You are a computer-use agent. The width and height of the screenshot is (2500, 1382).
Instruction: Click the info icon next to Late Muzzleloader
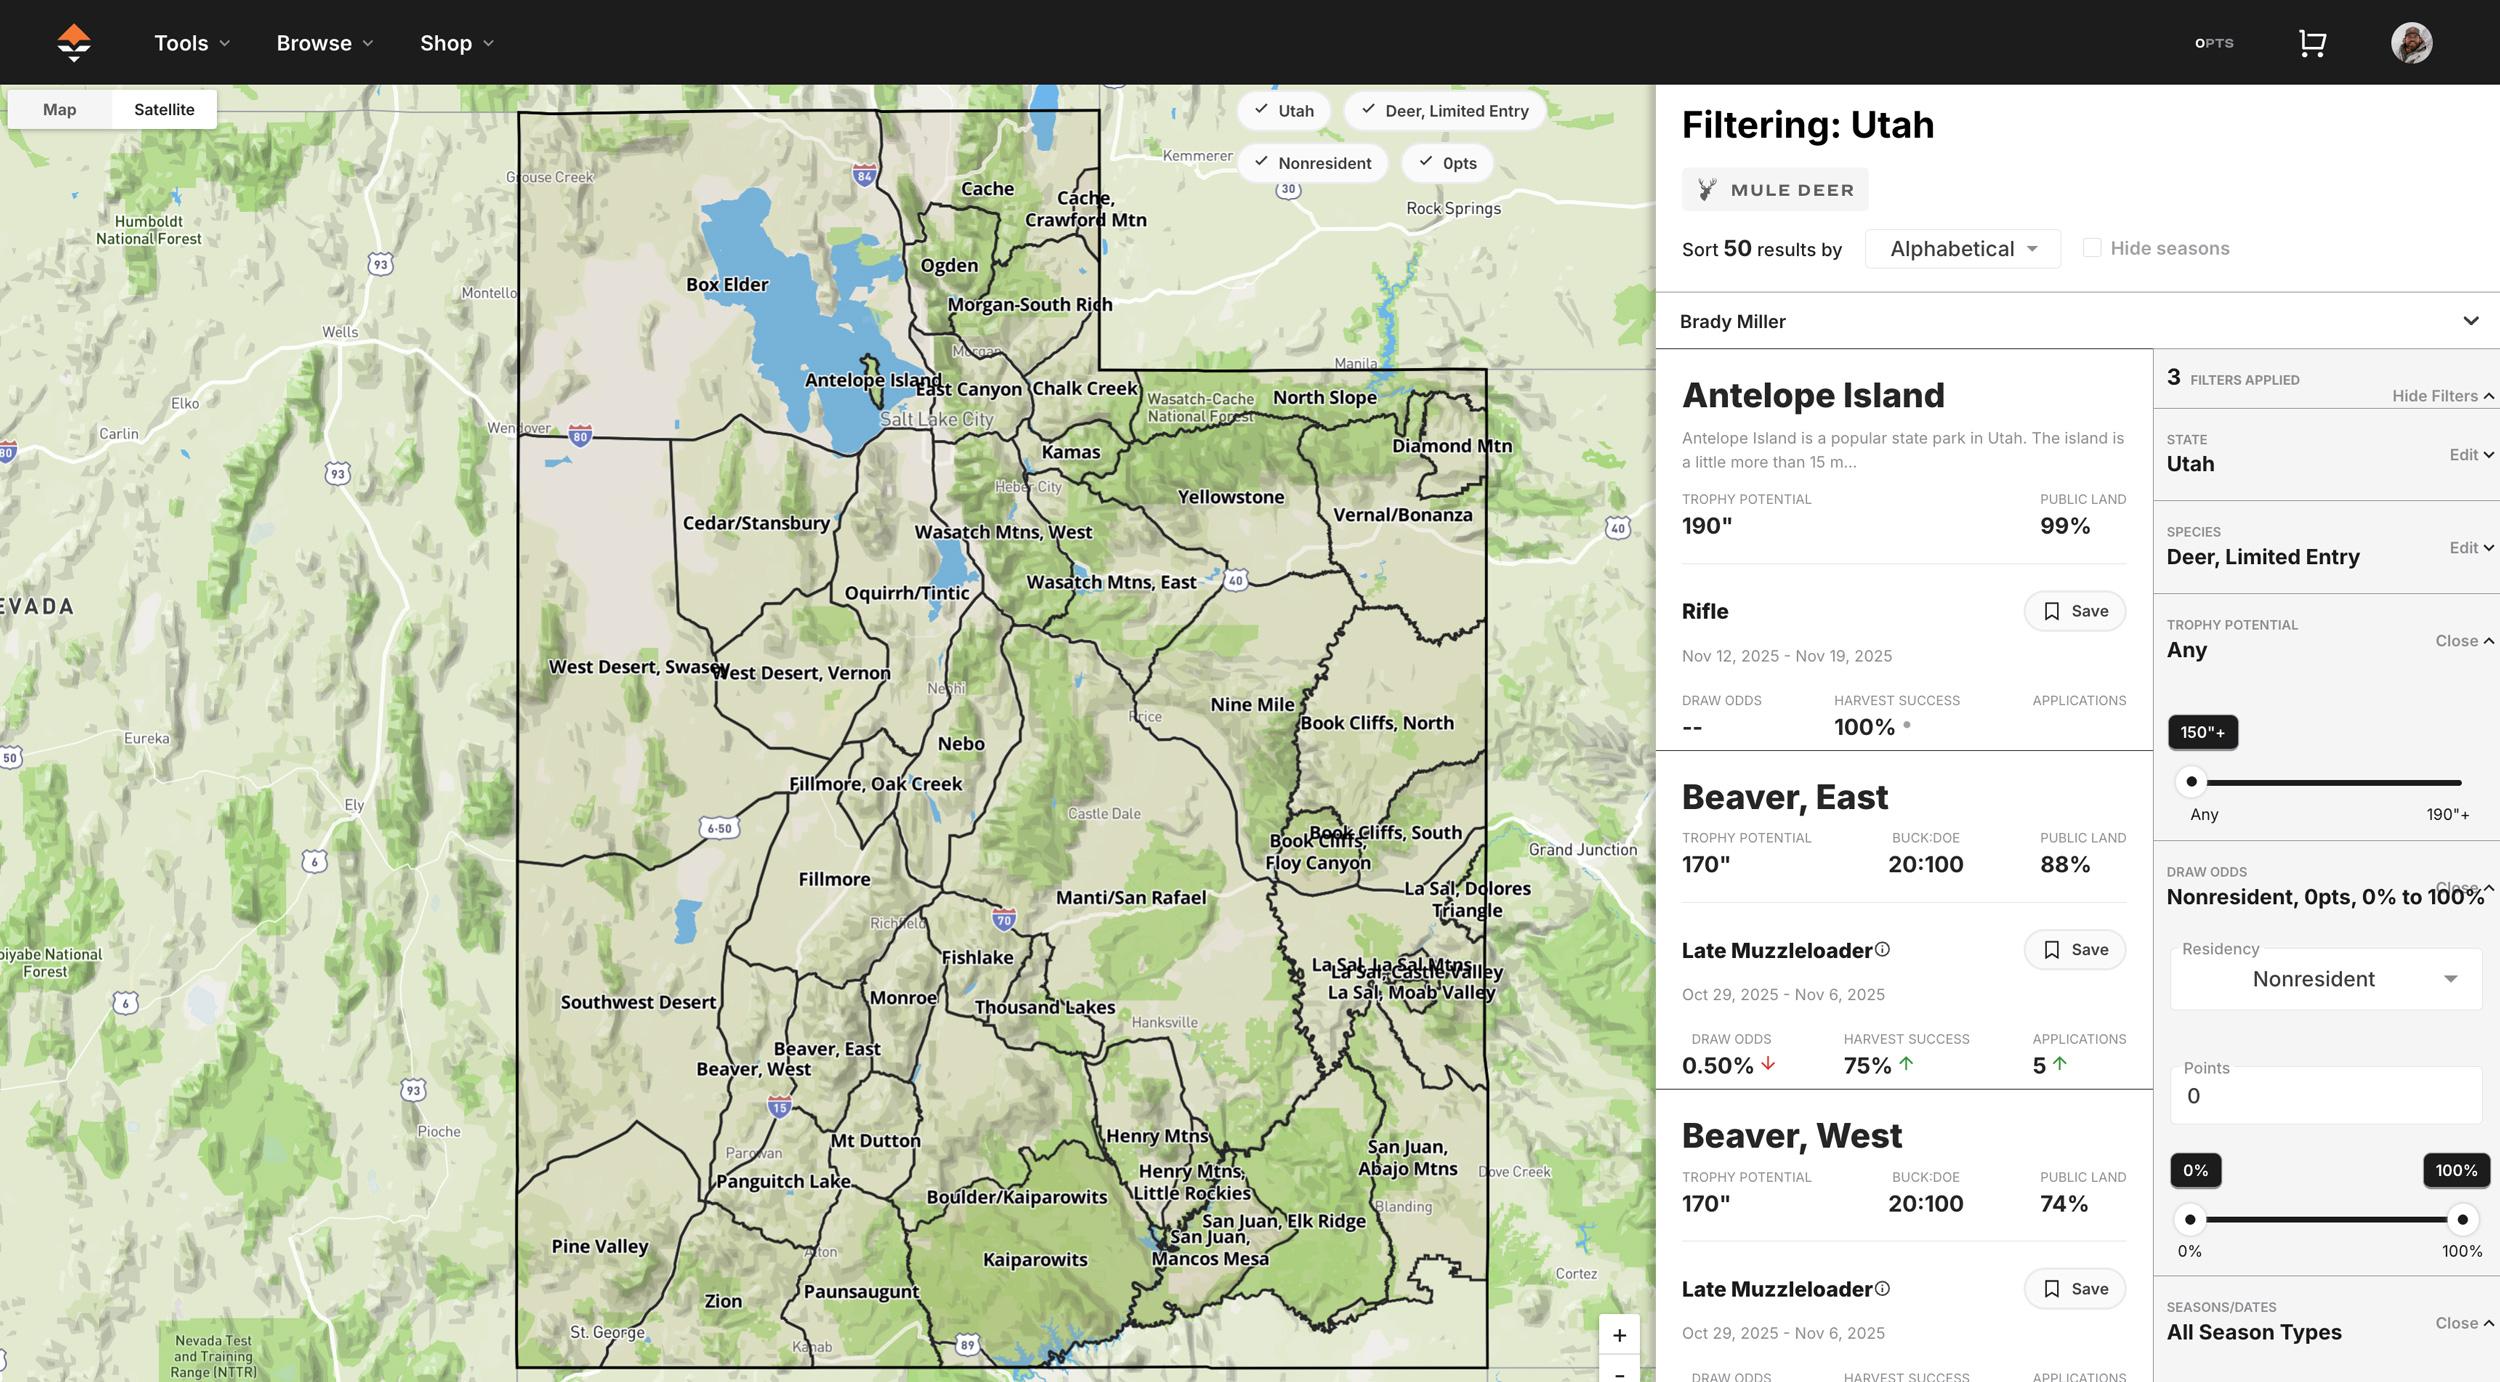click(x=1884, y=949)
